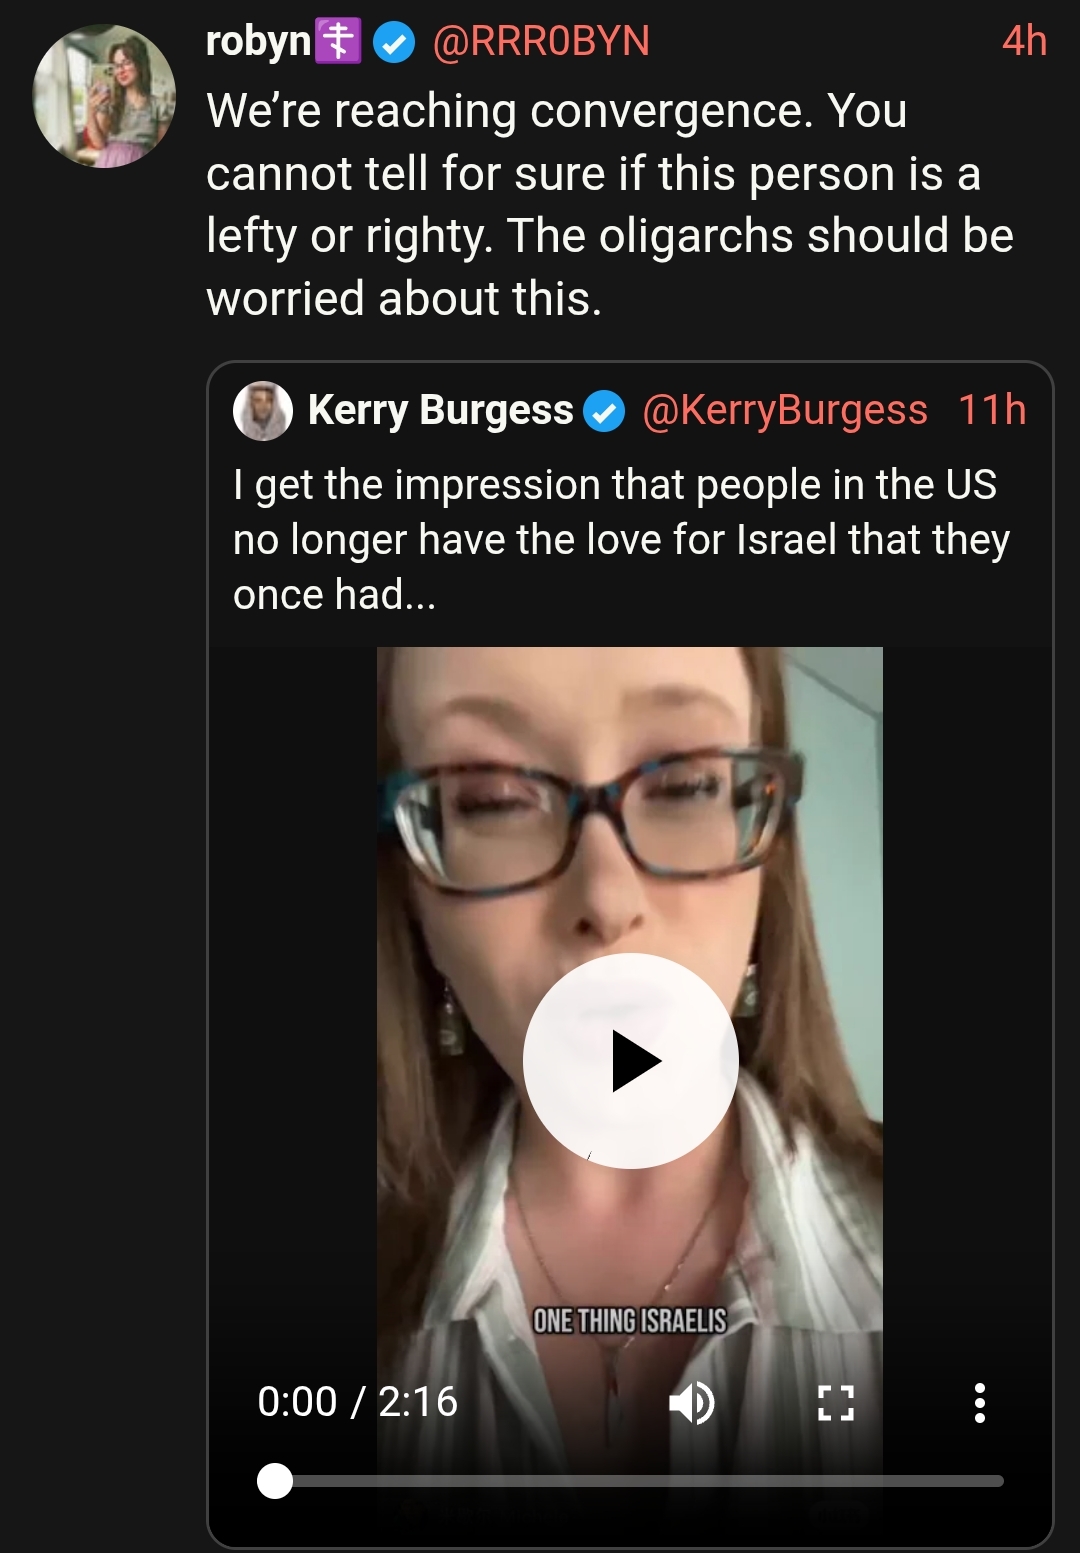1080x1553 pixels.
Task: Click the purple cross emoji beside robyn
Action: pos(338,41)
